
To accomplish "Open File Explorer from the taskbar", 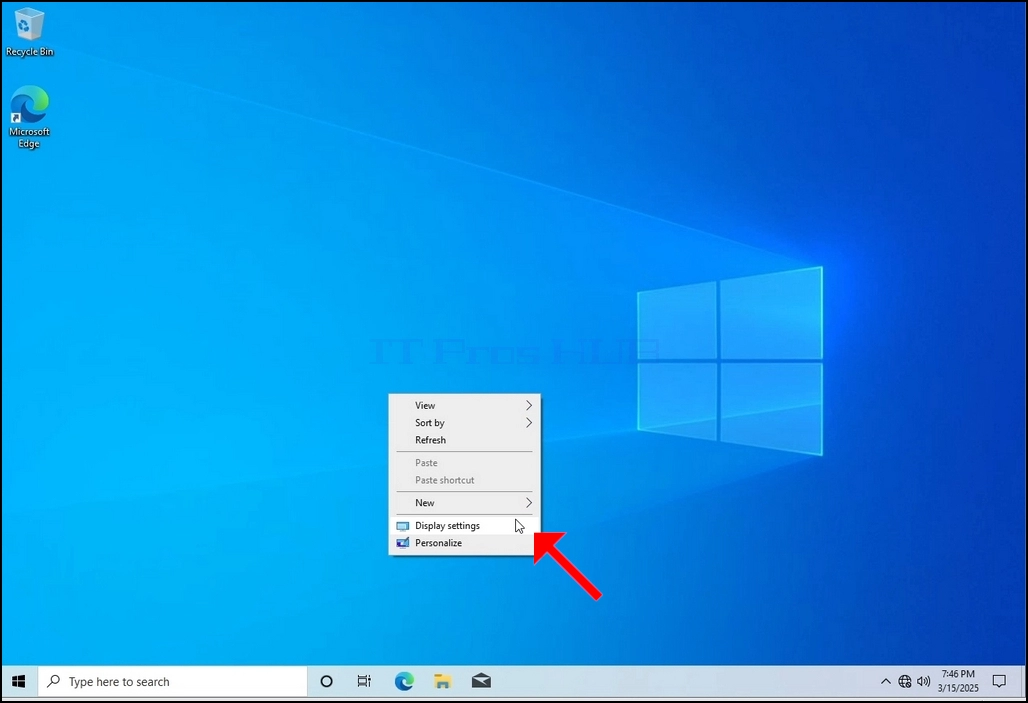I will tap(443, 681).
